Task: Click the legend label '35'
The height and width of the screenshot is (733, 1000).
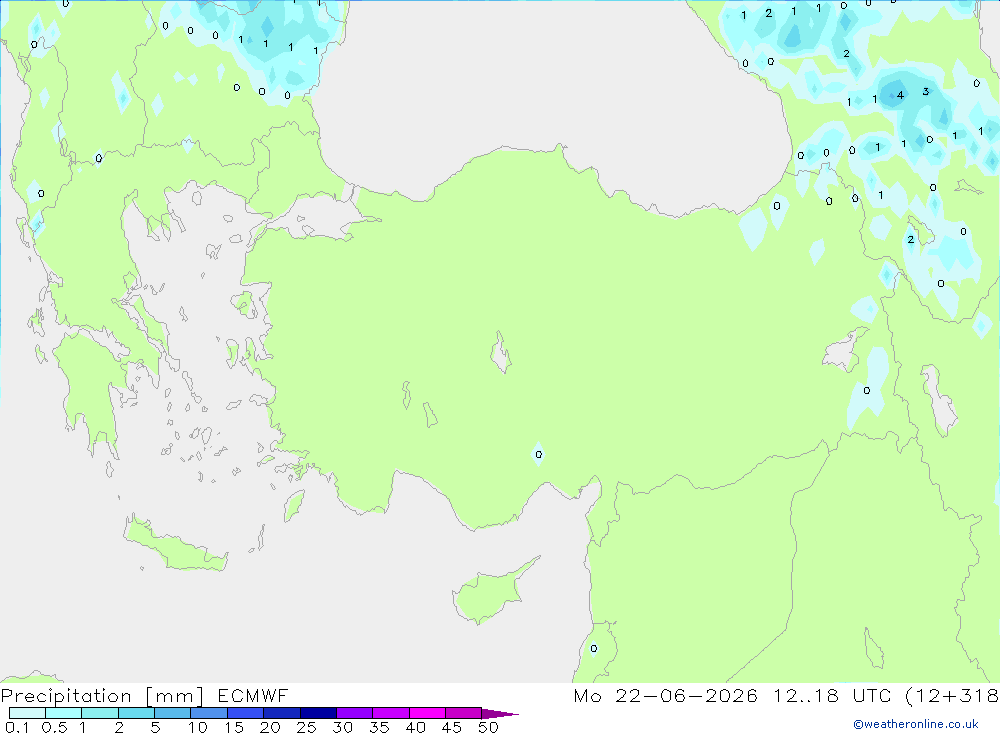Action: click(379, 727)
